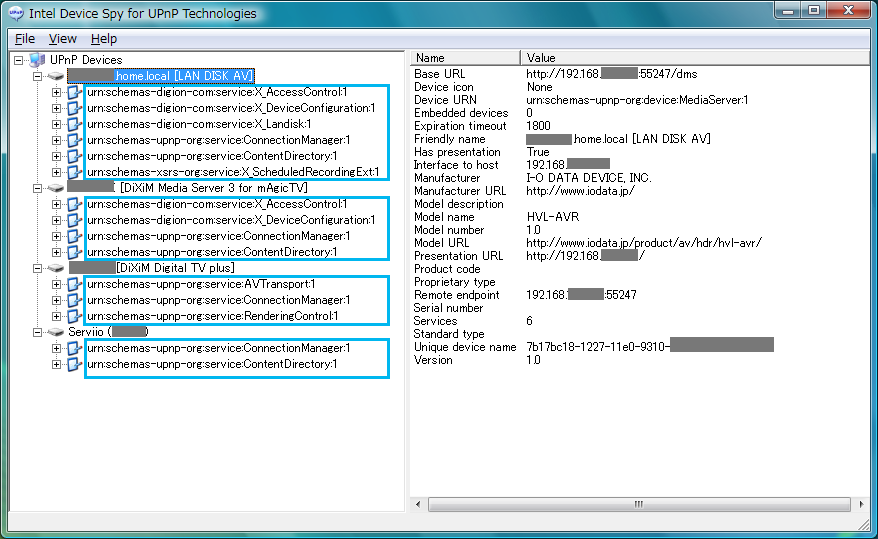Click the Value column header
Image resolution: width=878 pixels, height=539 pixels.
695,58
